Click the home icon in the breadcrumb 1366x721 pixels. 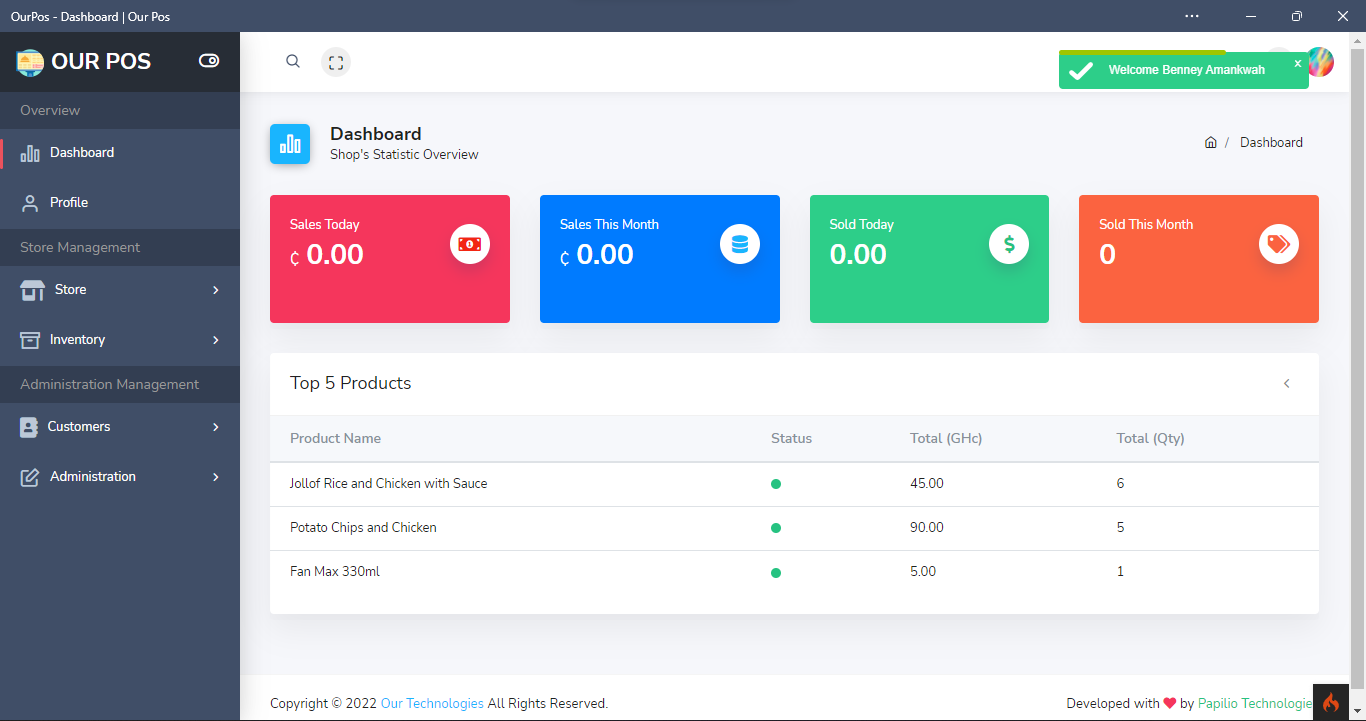click(1210, 142)
